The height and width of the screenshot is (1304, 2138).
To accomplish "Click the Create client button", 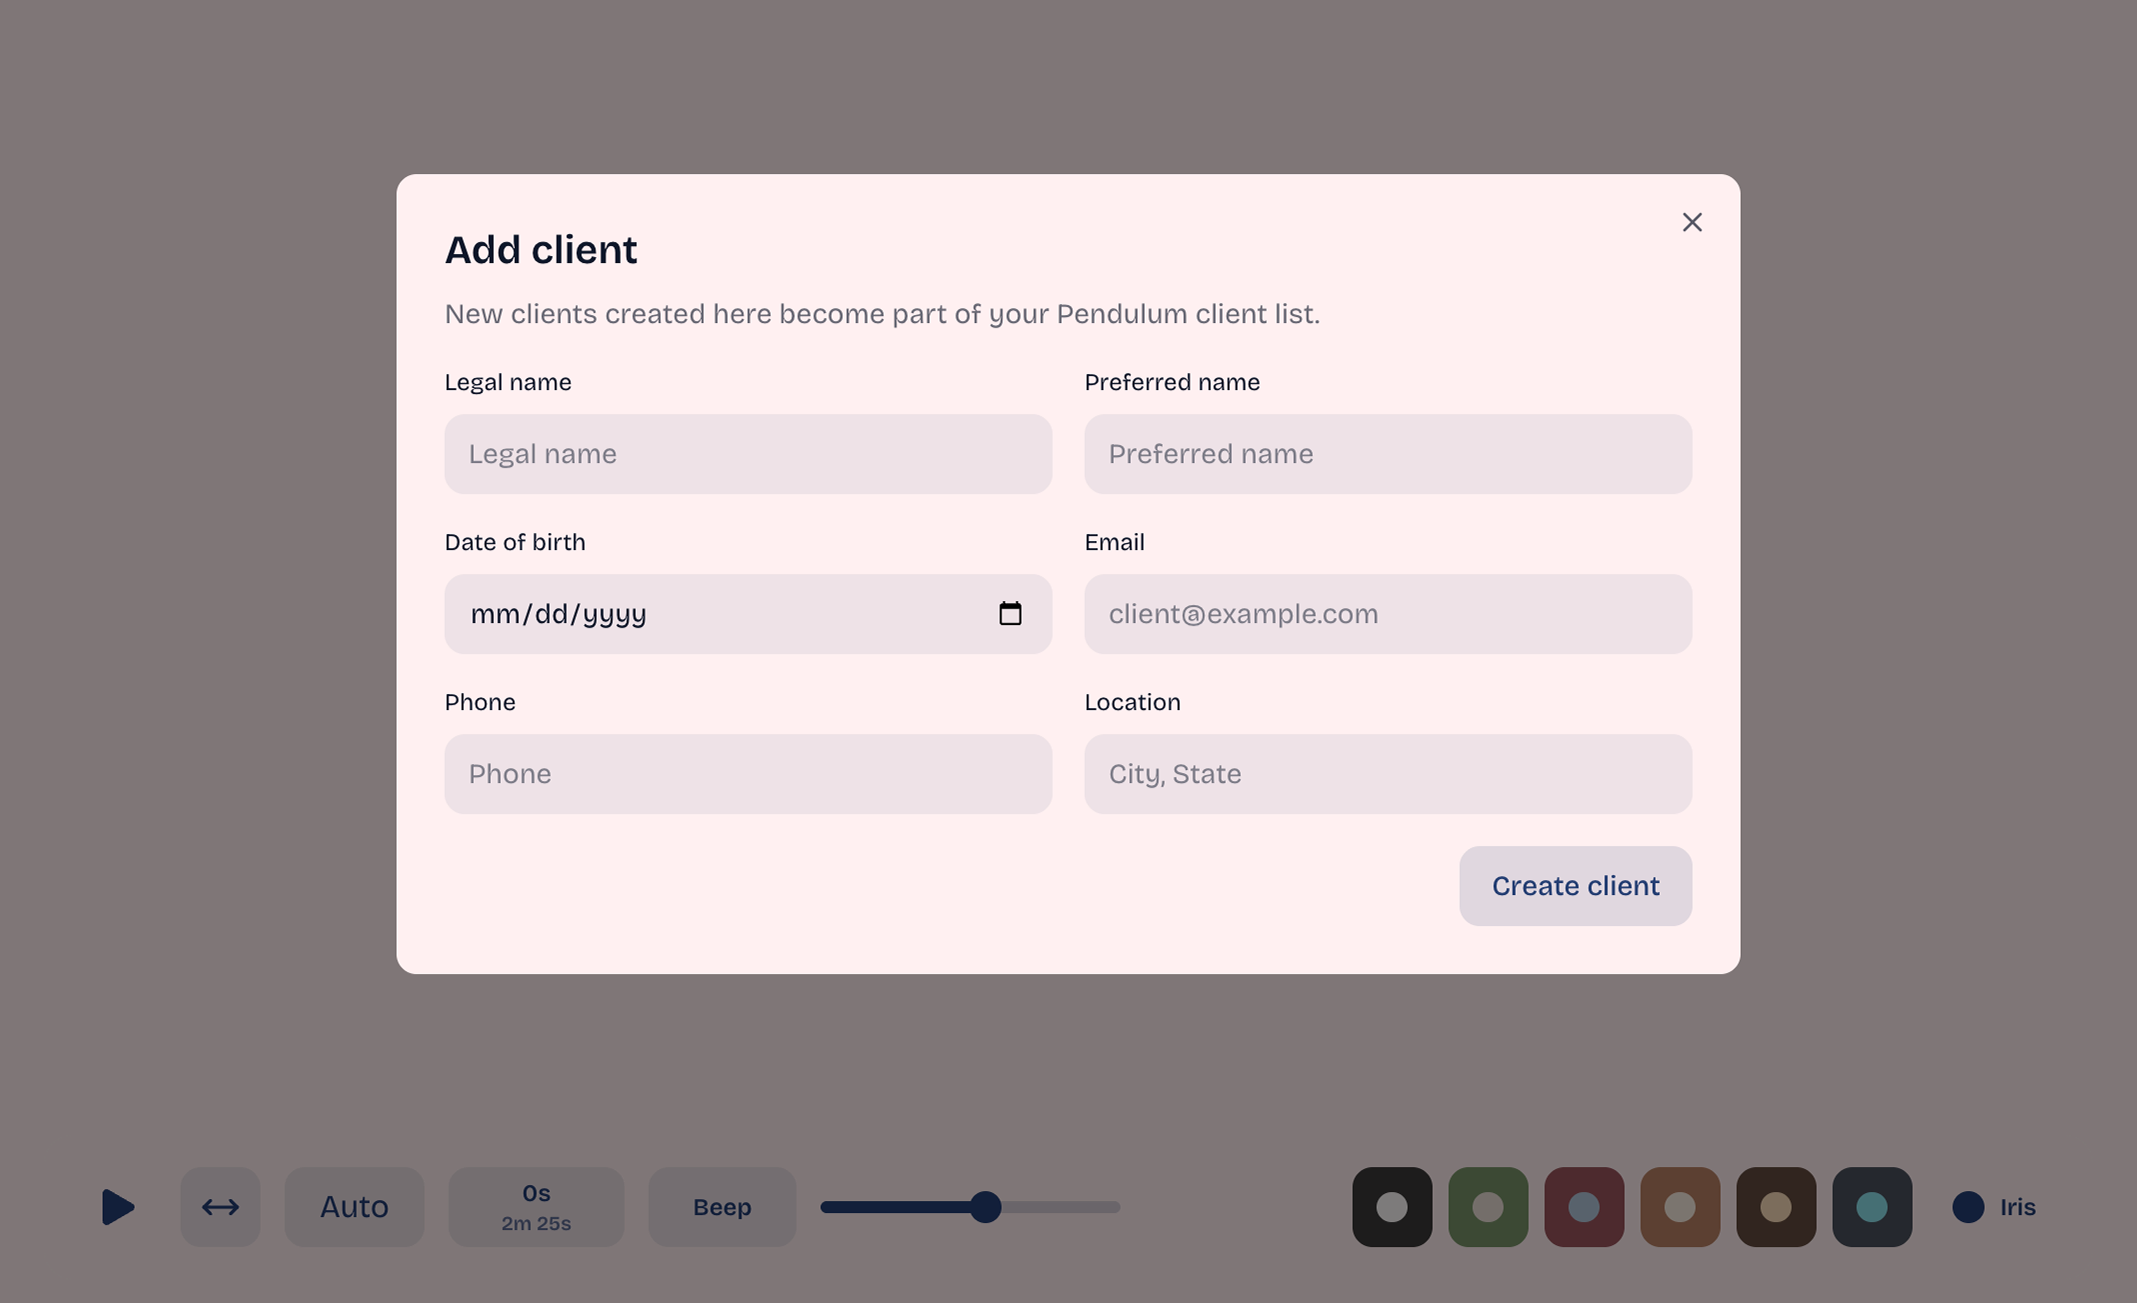I will pyautogui.click(x=1575, y=886).
